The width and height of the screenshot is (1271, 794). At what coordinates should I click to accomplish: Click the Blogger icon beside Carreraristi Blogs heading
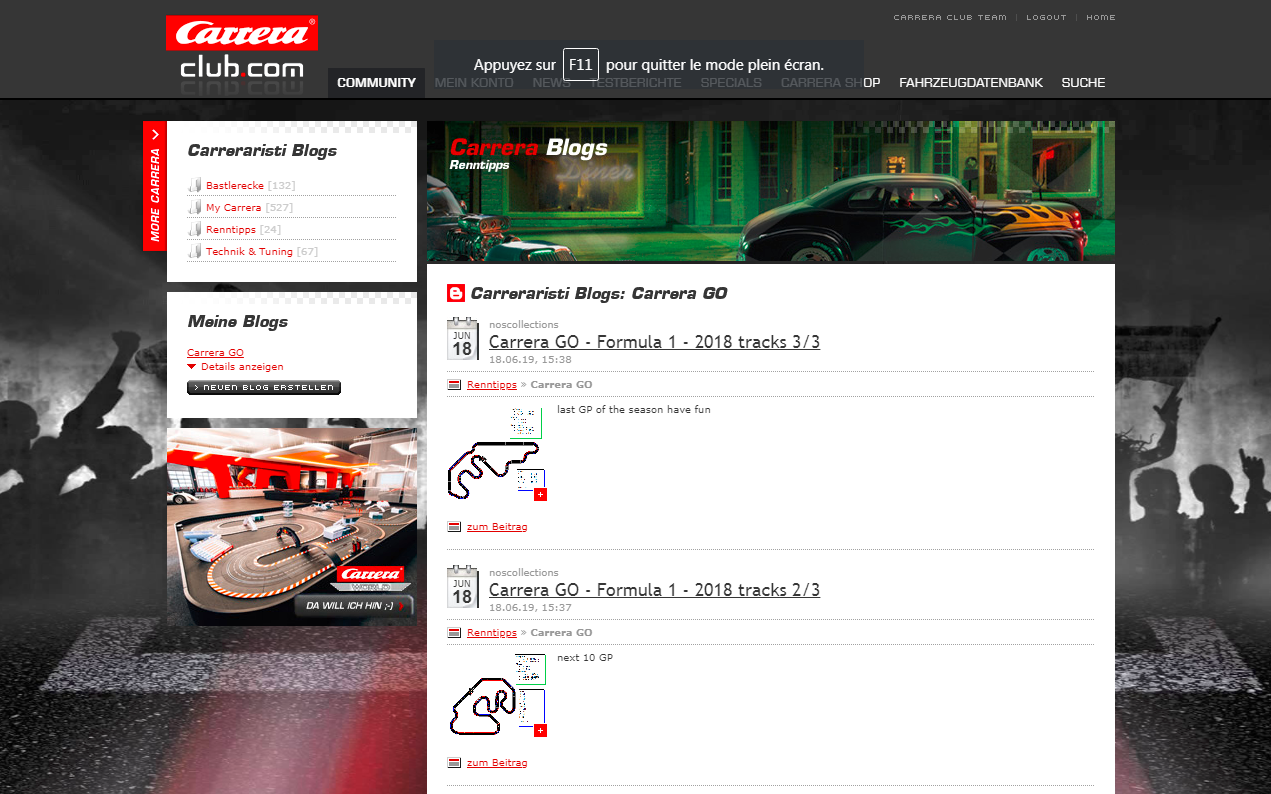(456, 293)
